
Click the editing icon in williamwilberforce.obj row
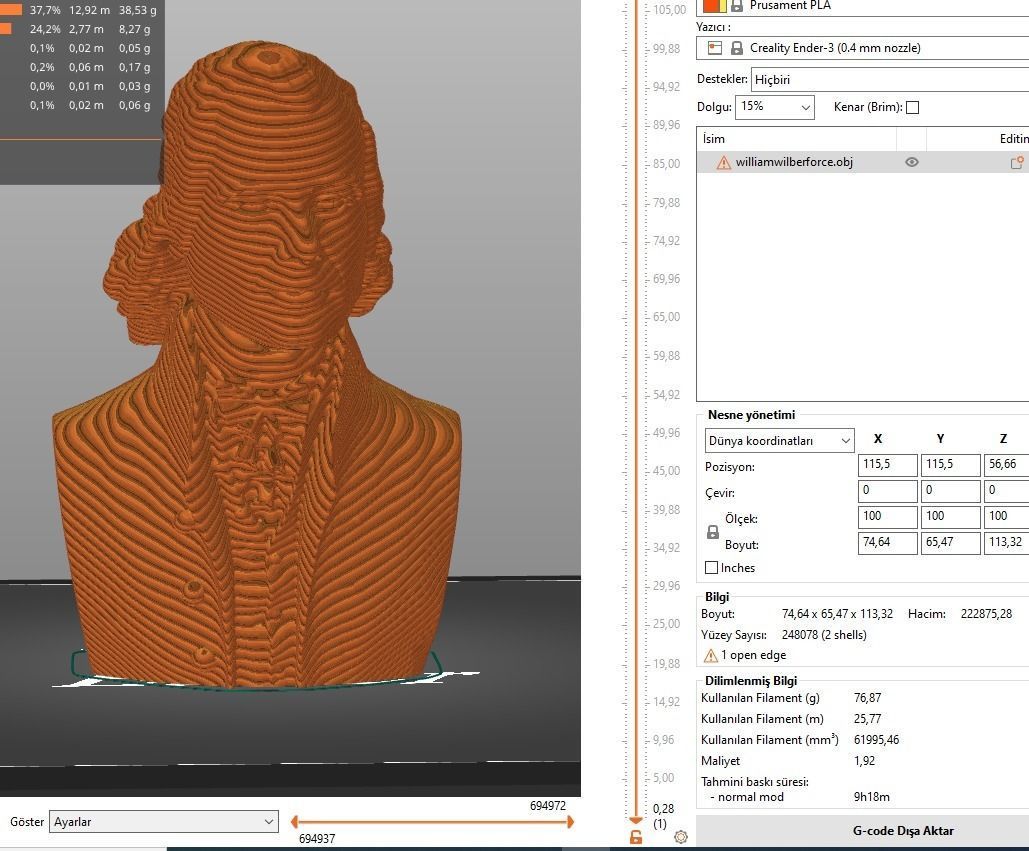[1017, 163]
